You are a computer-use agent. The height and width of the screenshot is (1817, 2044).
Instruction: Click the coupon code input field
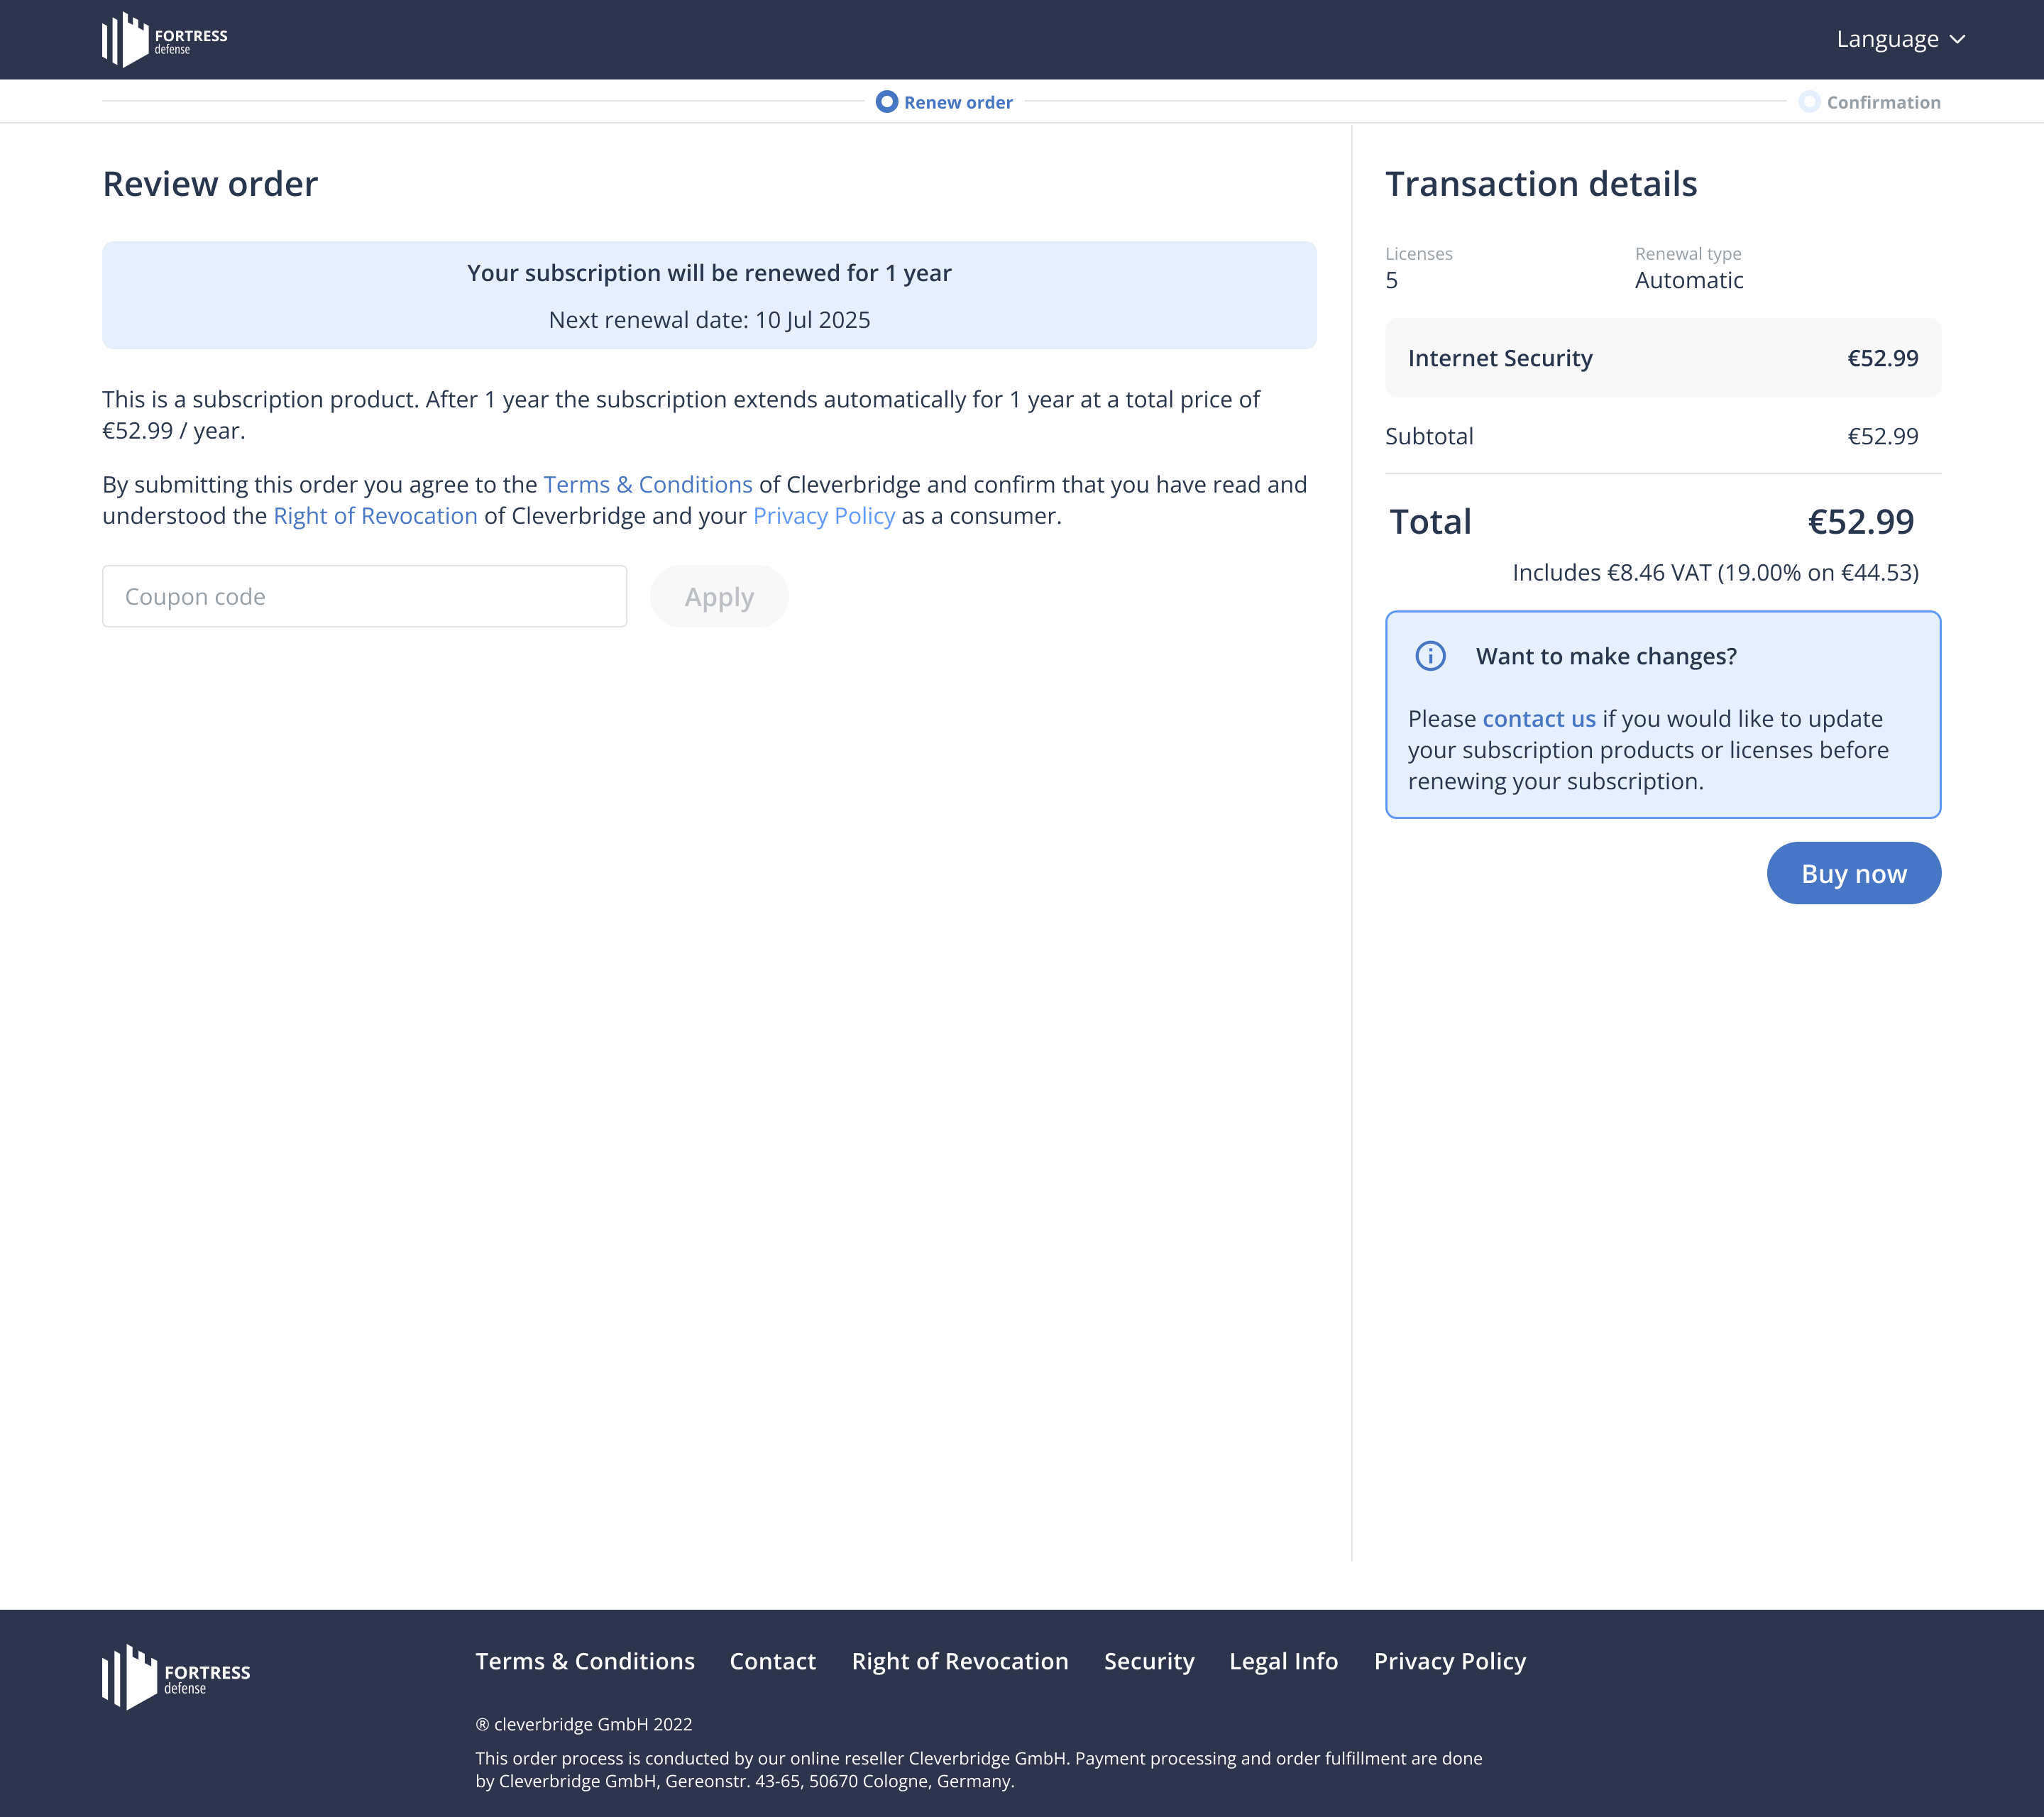point(365,596)
